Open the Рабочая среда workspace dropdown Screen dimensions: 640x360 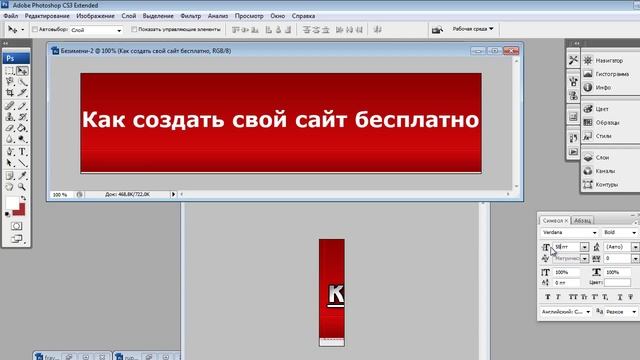pos(473,29)
